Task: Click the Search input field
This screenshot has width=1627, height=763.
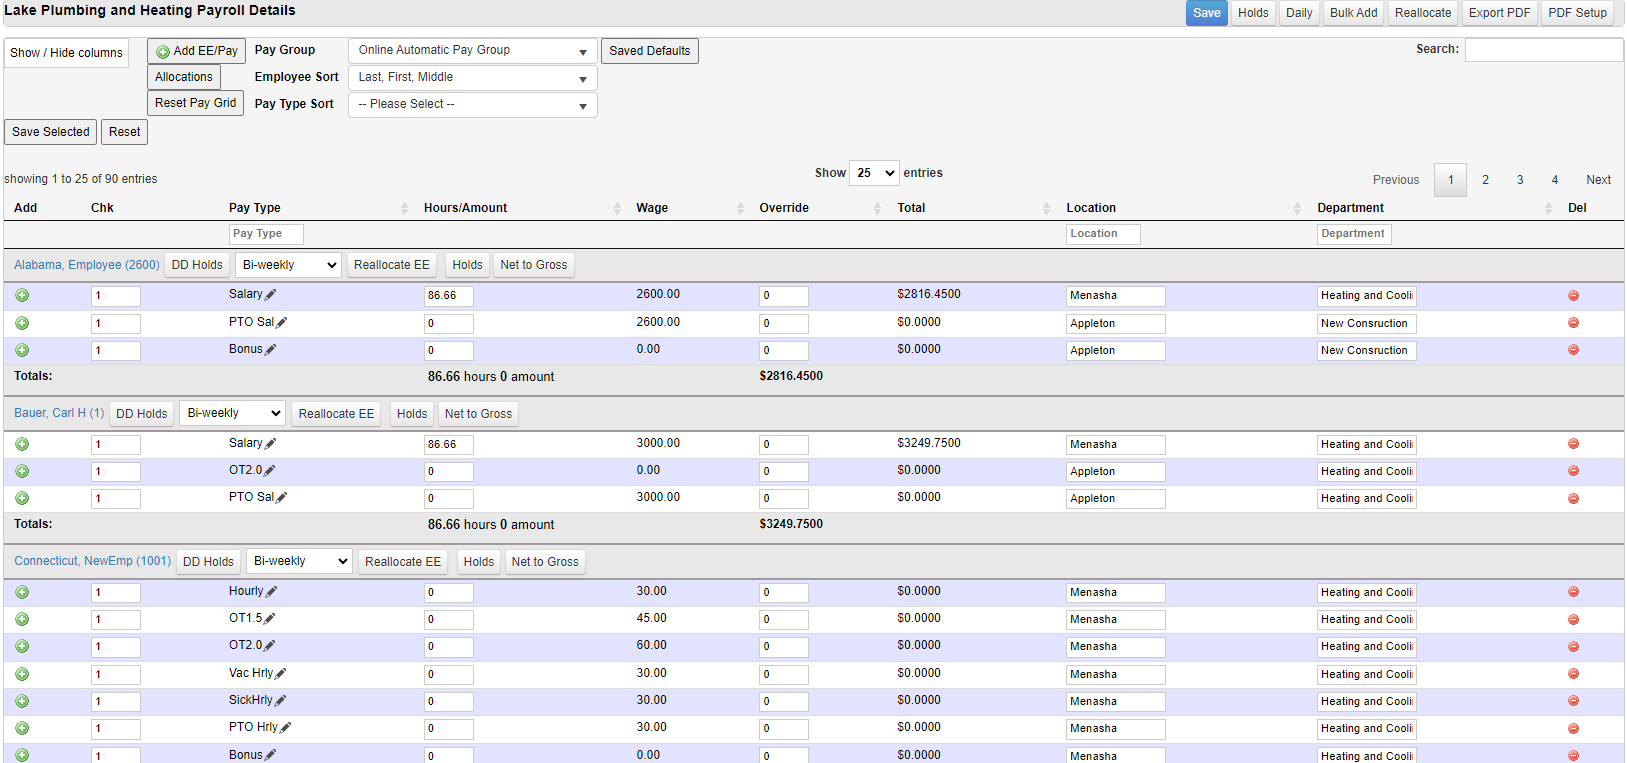Action: pos(1543,50)
